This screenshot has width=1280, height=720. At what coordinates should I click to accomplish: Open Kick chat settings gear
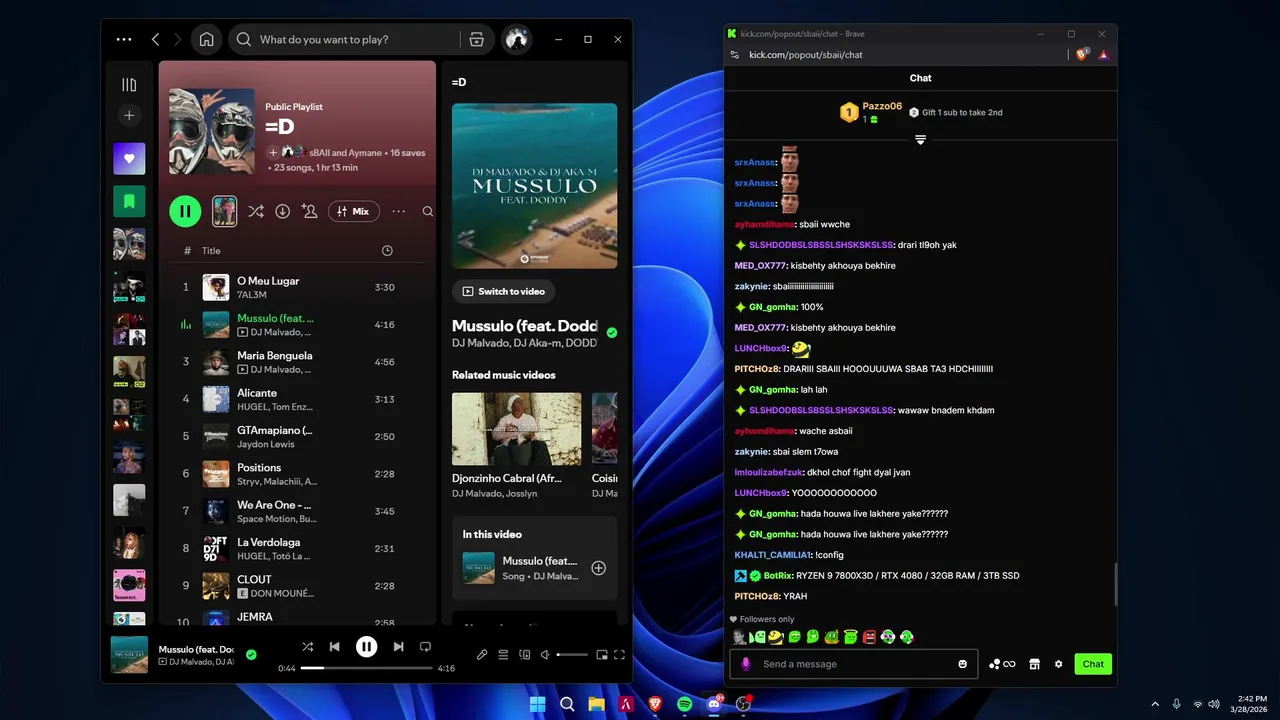point(1058,664)
